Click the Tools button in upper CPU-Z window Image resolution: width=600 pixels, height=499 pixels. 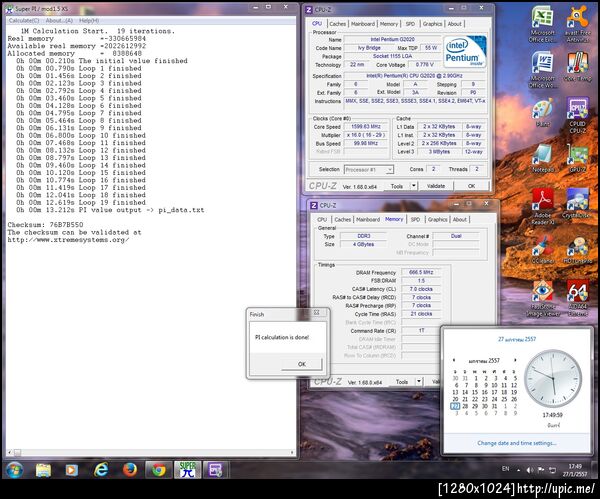point(396,186)
